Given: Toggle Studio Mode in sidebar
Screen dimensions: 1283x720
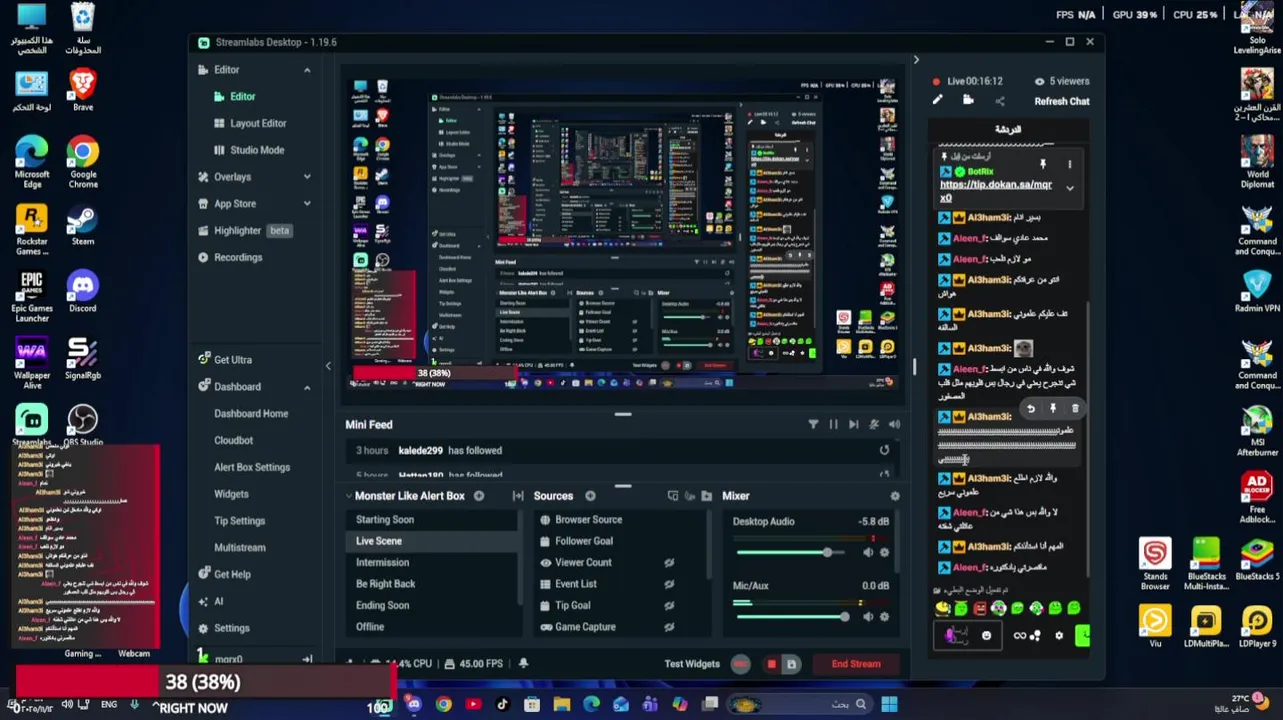Looking at the screenshot, I should pos(257,150).
